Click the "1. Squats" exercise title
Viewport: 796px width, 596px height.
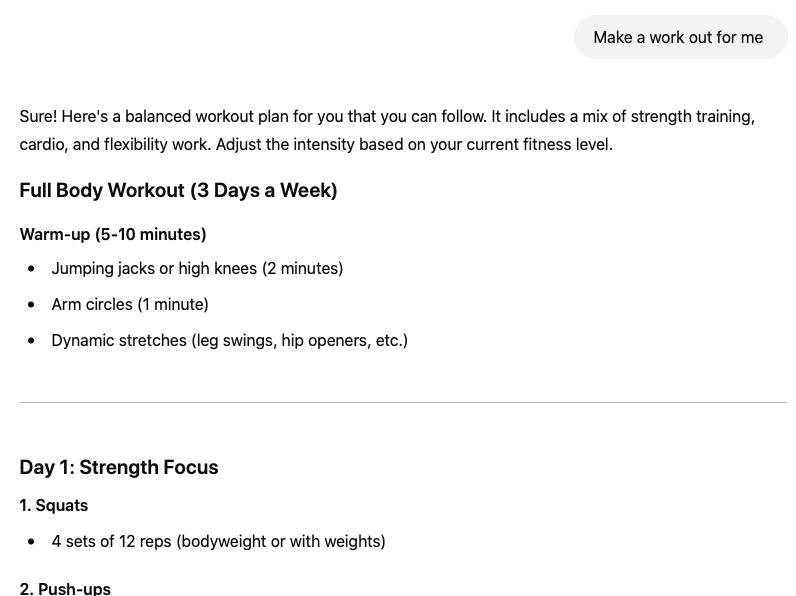[54, 505]
